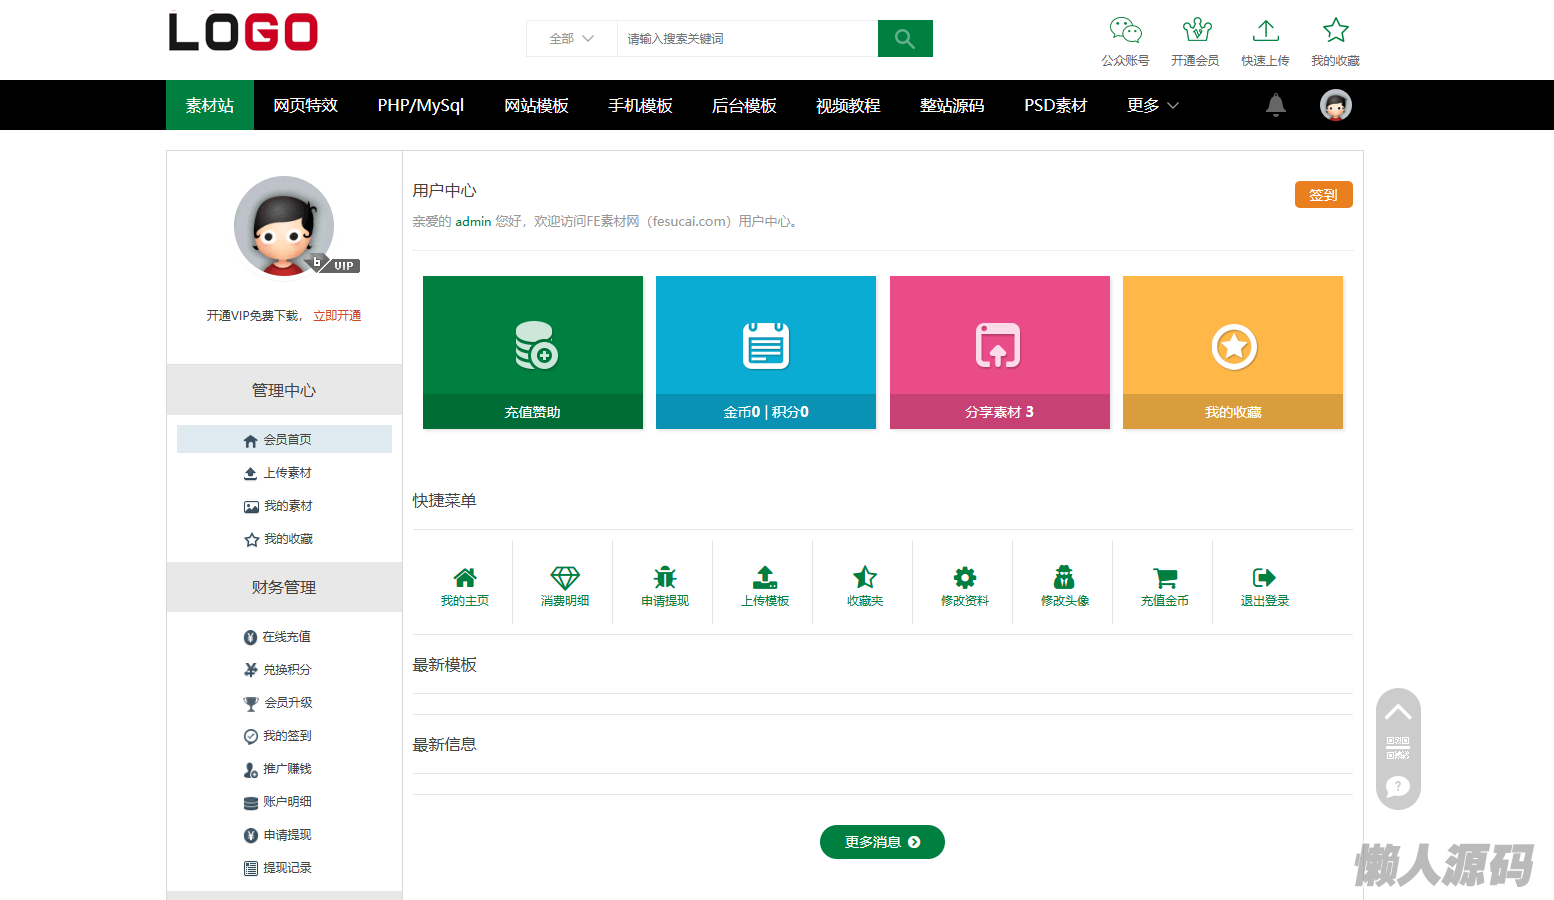Open the WeChat 公众账号 icon
Image resolution: width=1554 pixels, height=900 pixels.
click(x=1125, y=30)
